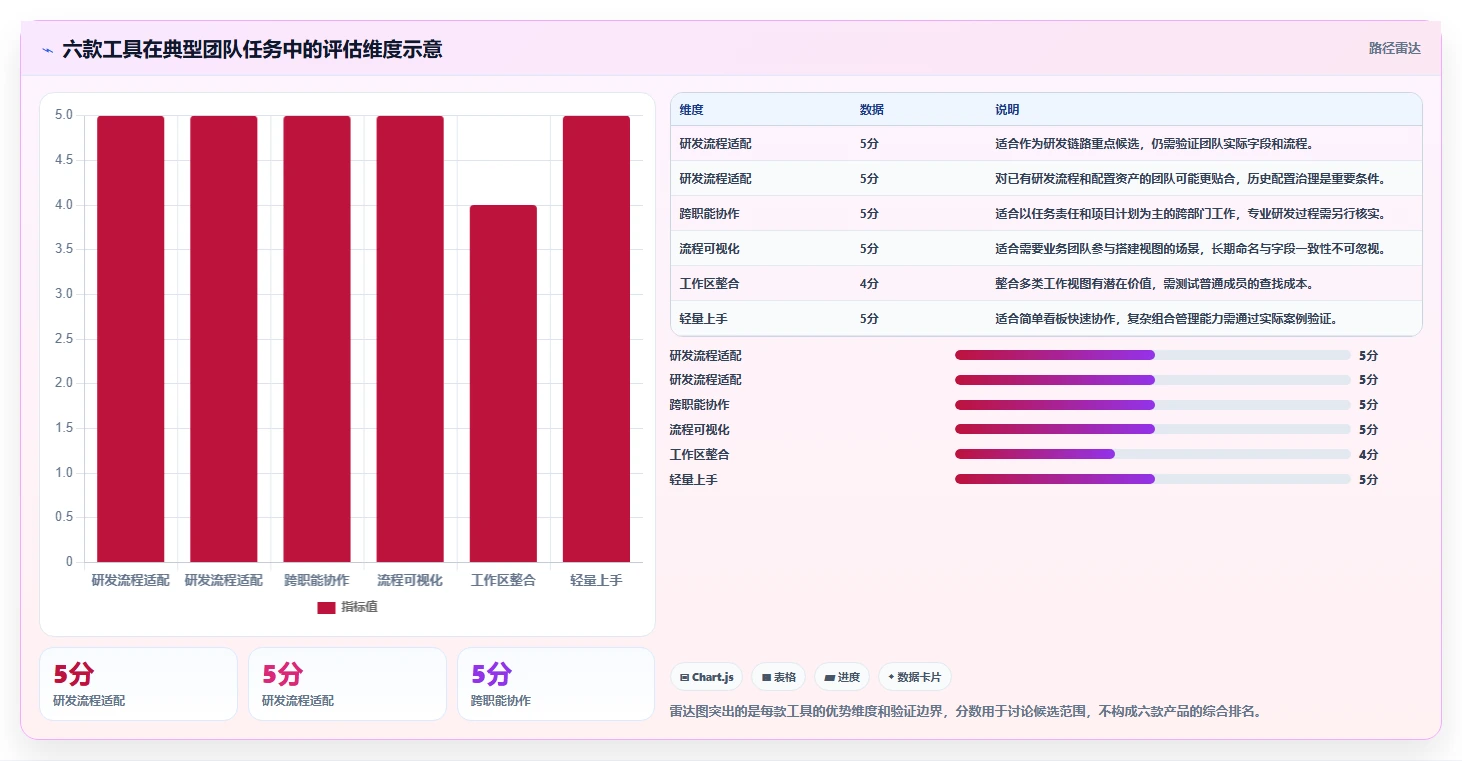Screen dimensions: 1462x761
Task: Click the 轻量上手 progress bar
Action: tap(1153, 479)
